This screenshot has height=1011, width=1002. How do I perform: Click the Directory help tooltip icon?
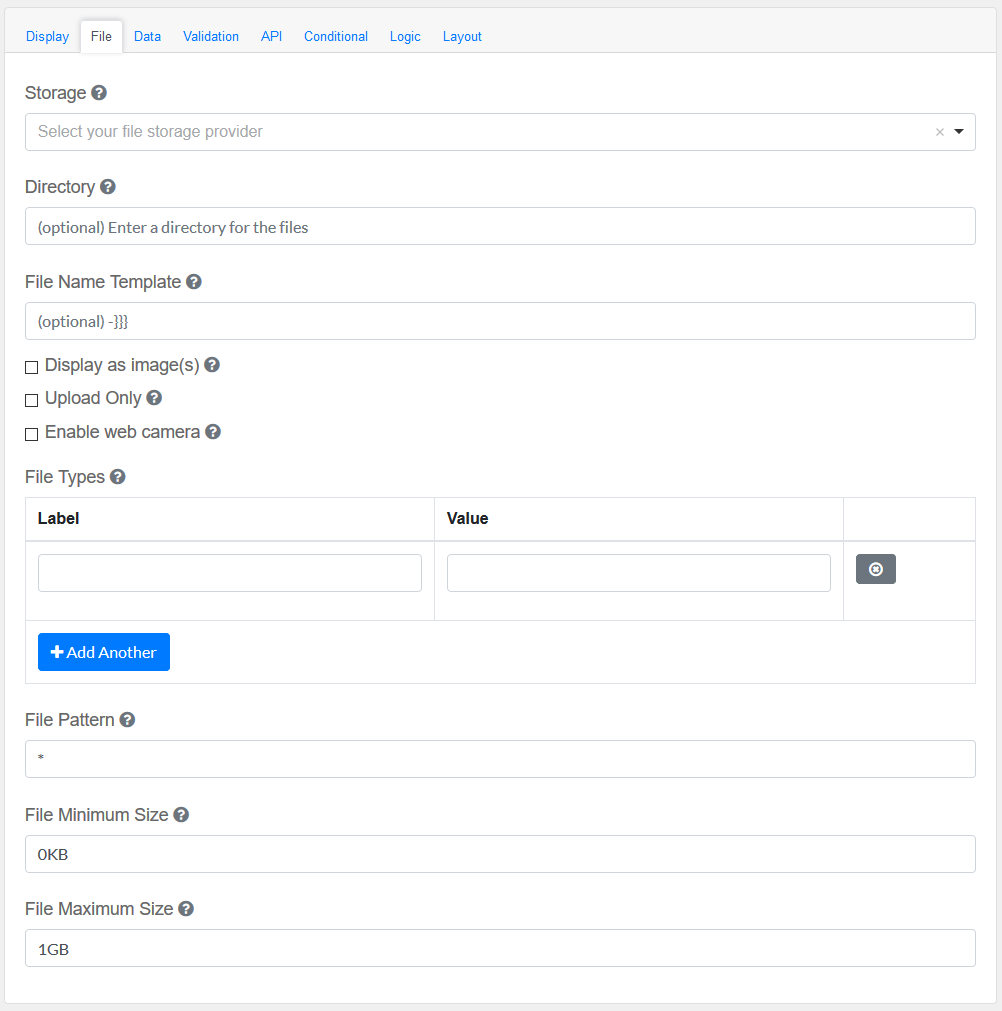(108, 187)
